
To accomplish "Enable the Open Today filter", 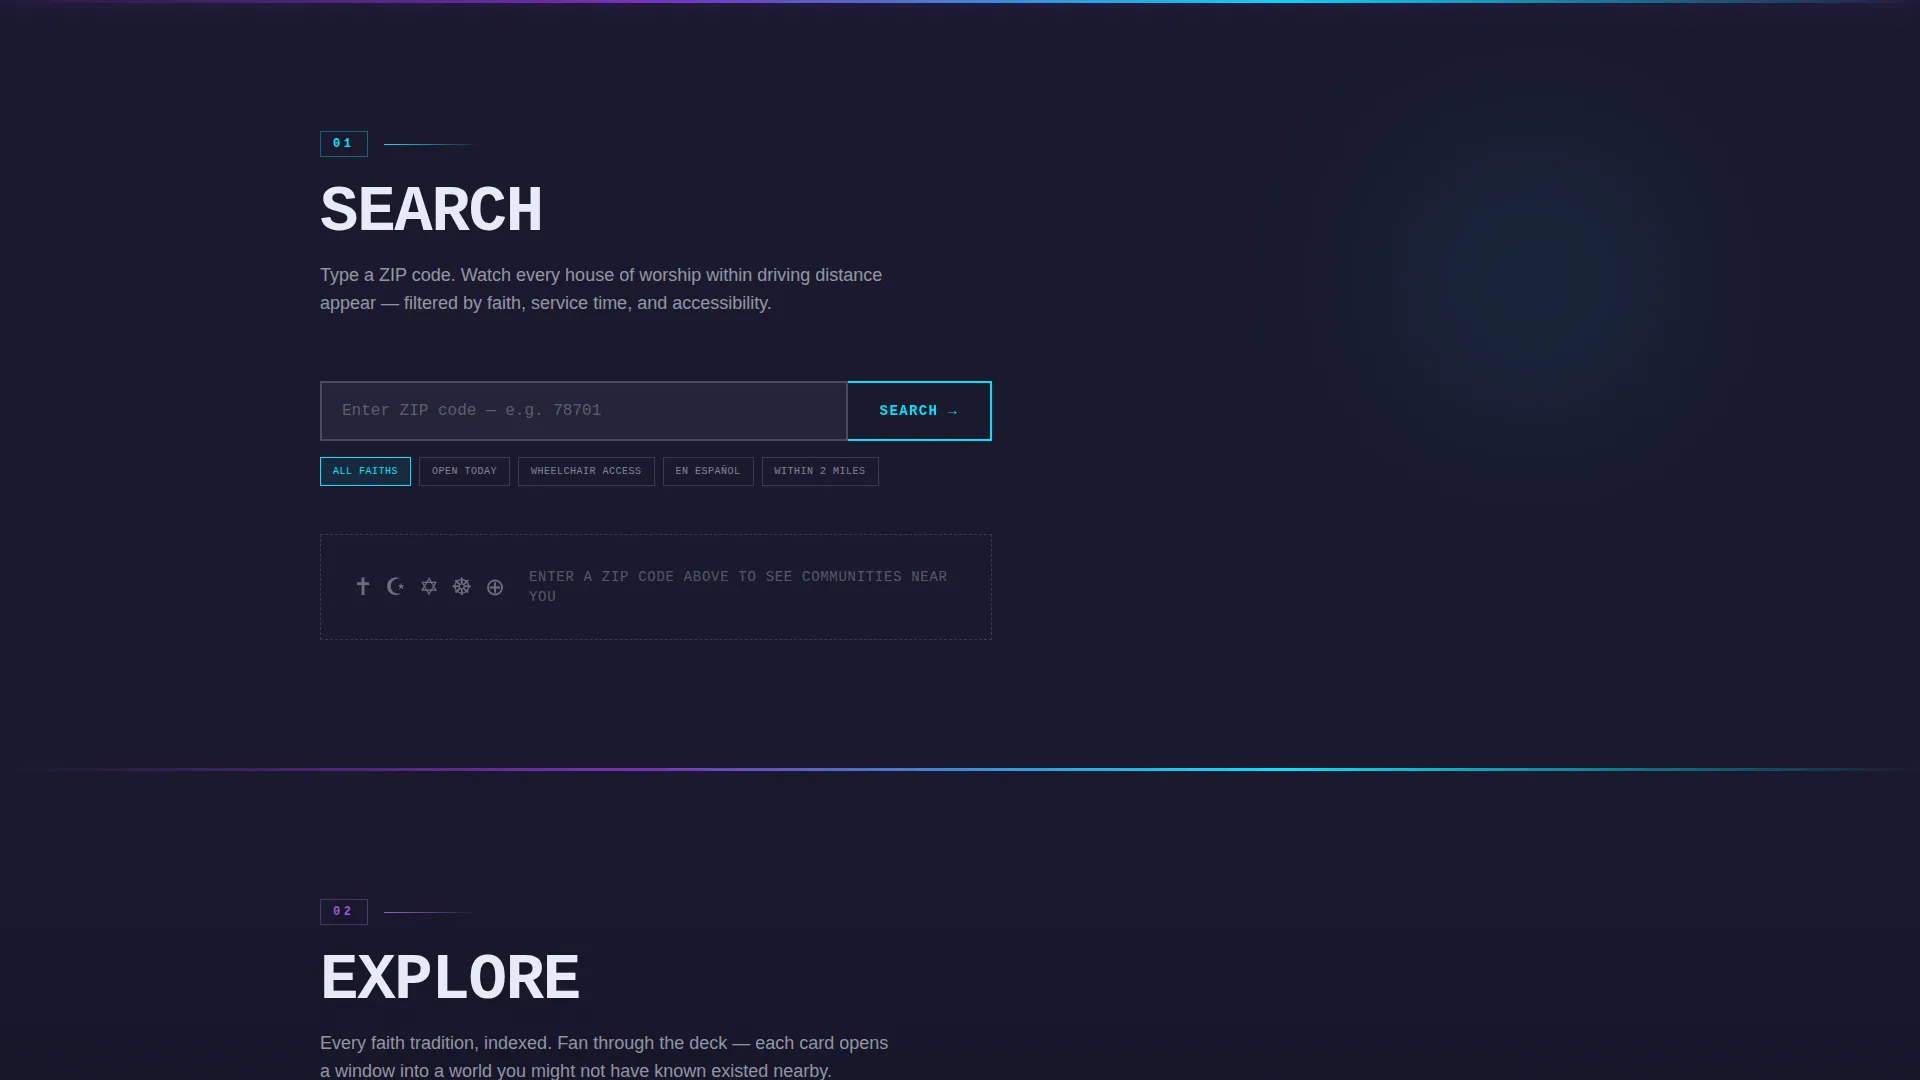I will [x=464, y=471].
